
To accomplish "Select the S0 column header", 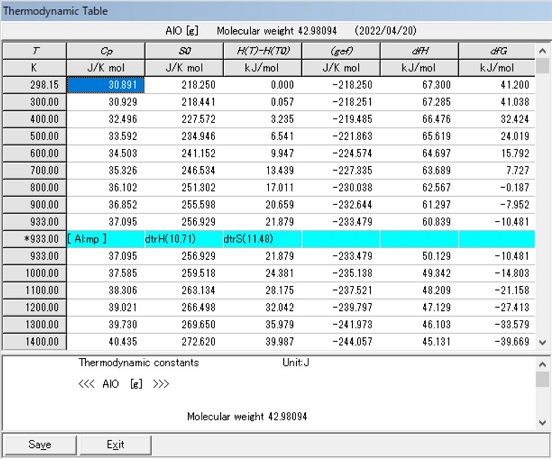I will 184,51.
